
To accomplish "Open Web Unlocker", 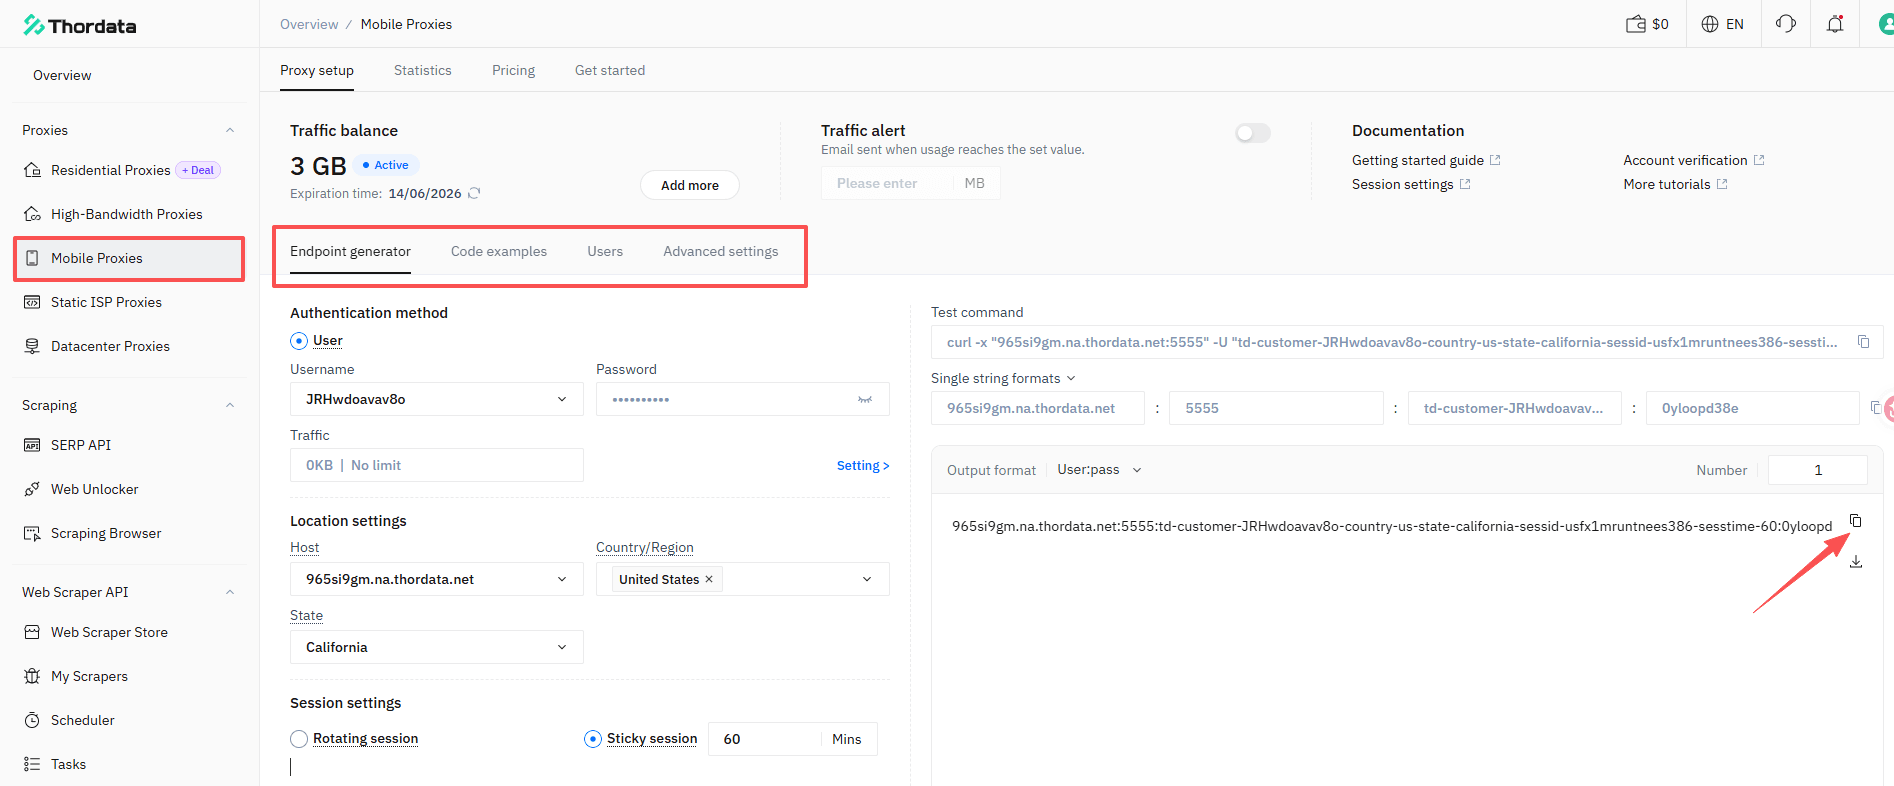I will click(x=95, y=489).
